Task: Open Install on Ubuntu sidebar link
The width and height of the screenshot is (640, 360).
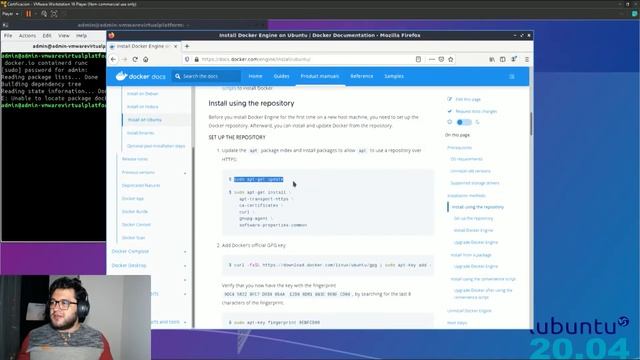Action: (x=144, y=120)
